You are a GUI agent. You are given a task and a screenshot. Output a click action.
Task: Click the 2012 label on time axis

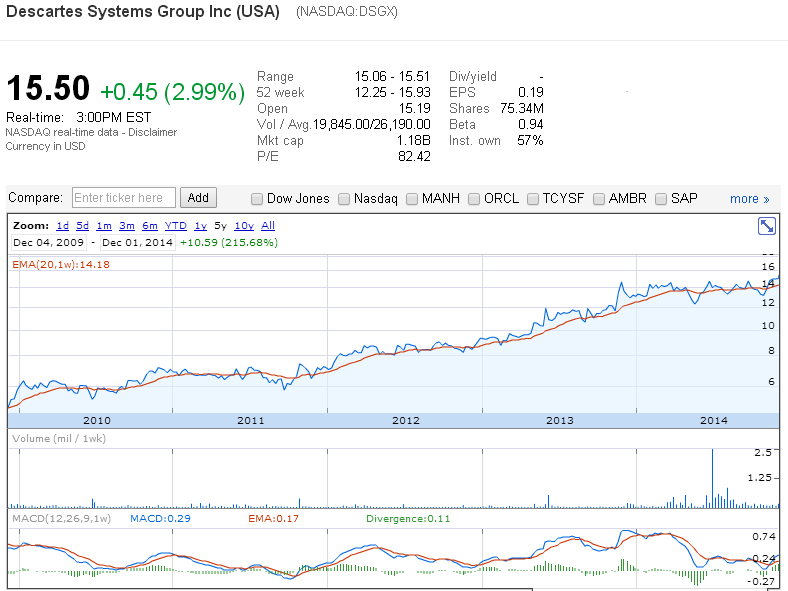point(405,421)
